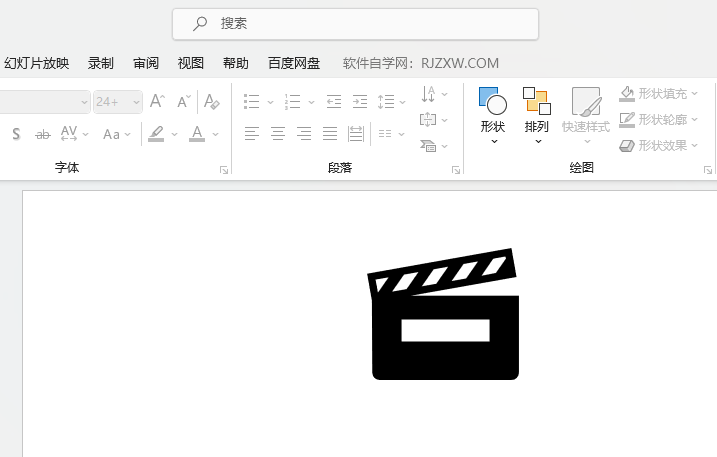This screenshot has height=457, width=717.
Task: Click the search box at top
Action: coord(355,24)
